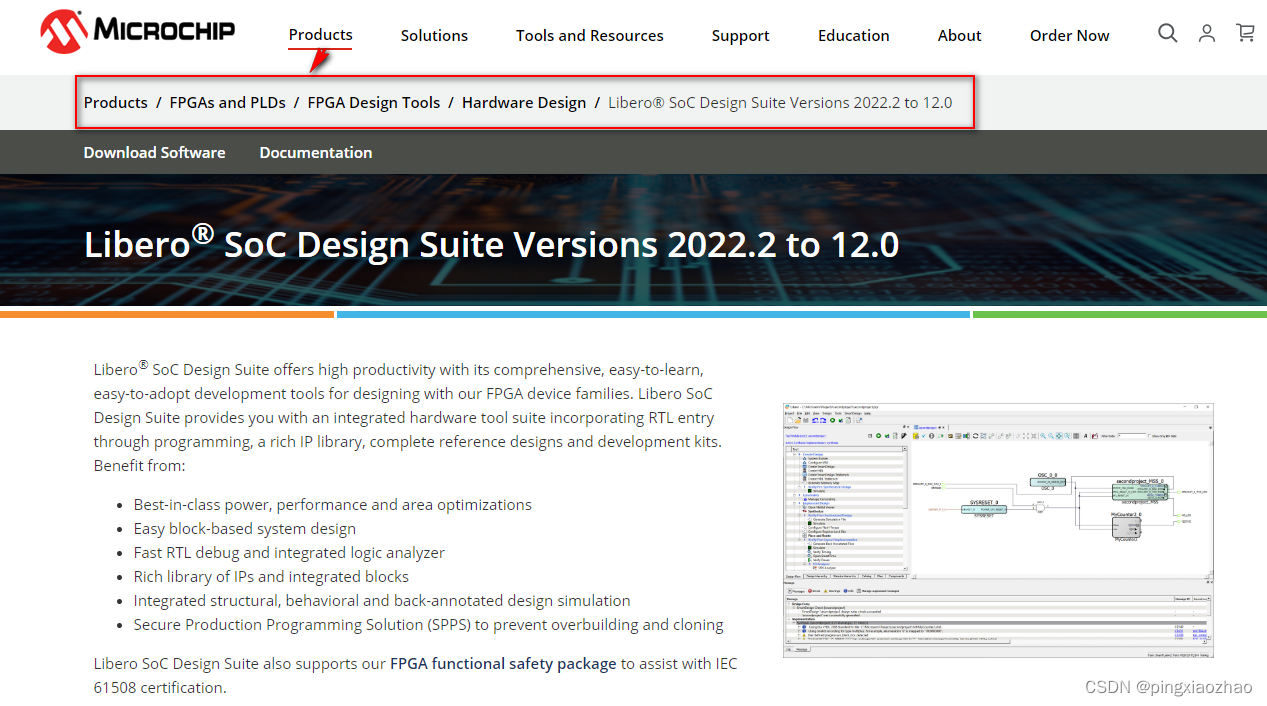
Task: Open the shopping cart icon
Action: 1245,33
